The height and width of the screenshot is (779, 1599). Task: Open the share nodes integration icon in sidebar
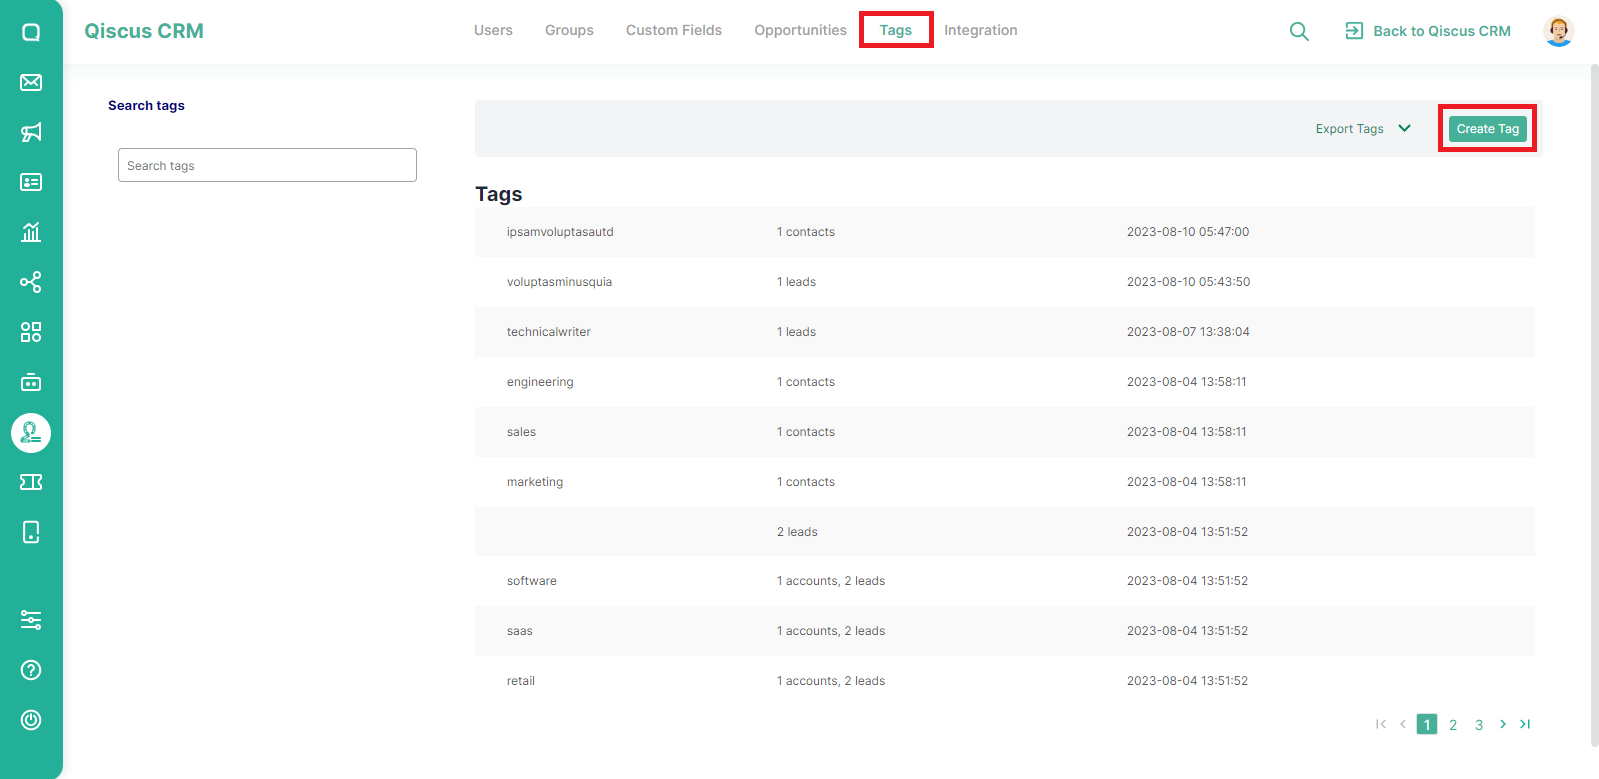pyautogui.click(x=31, y=282)
